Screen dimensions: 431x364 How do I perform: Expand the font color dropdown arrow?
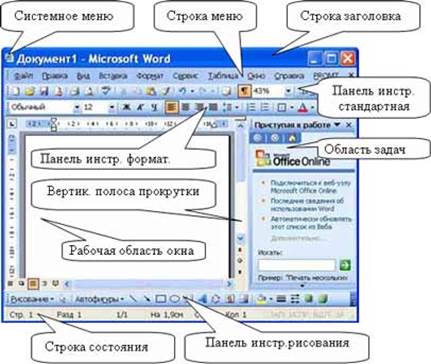pos(312,108)
